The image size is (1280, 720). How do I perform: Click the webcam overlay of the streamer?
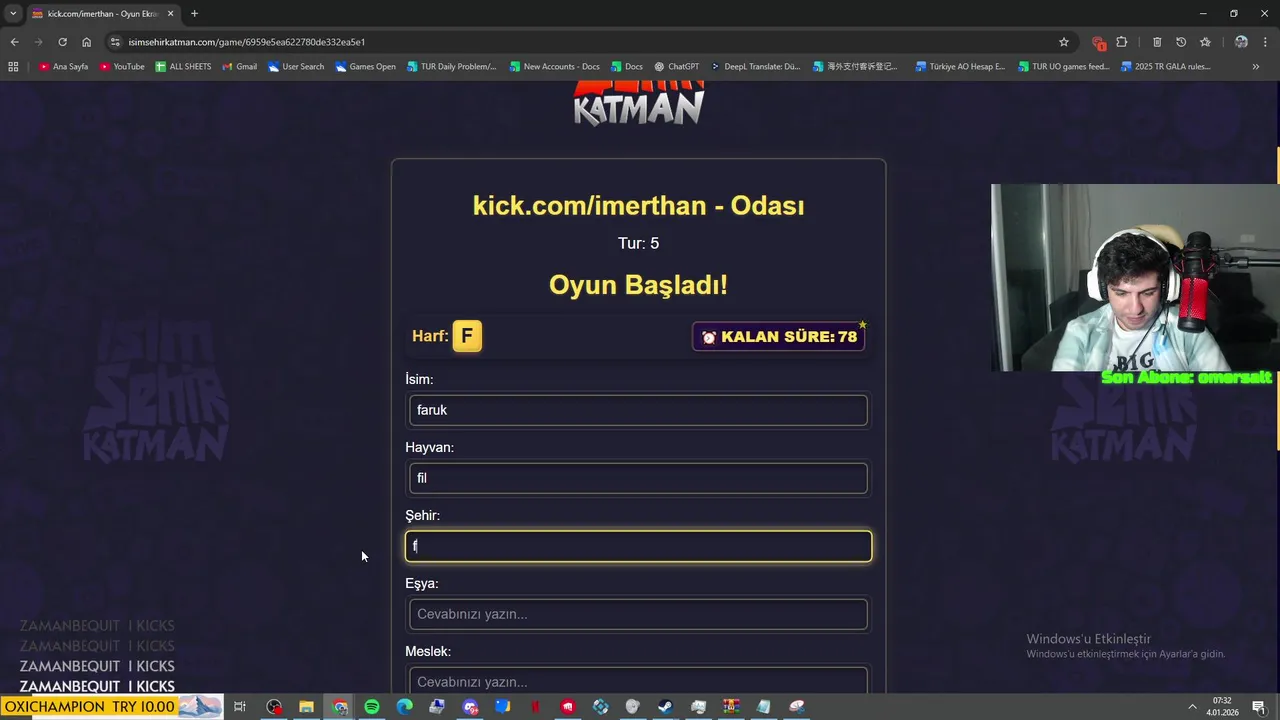(1135, 278)
